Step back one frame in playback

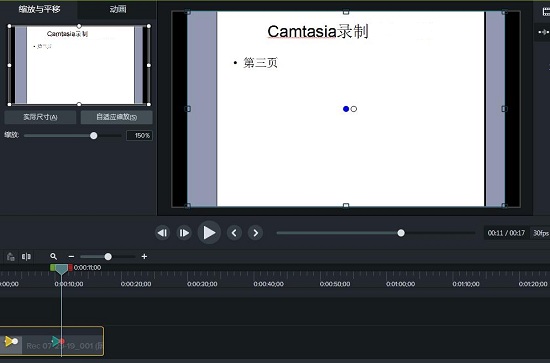(x=162, y=233)
